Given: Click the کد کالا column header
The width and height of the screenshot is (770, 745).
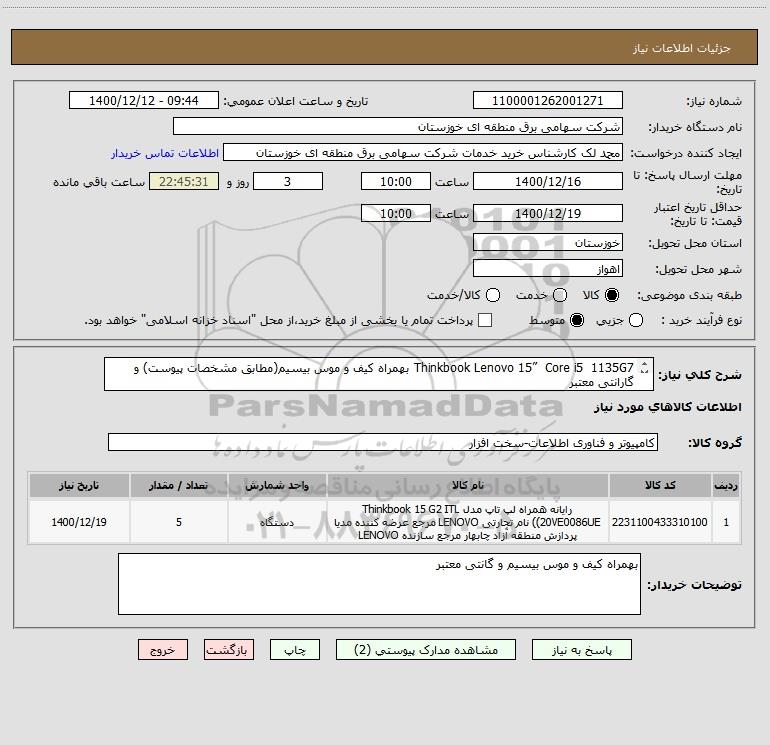Looking at the screenshot, I should [660, 486].
